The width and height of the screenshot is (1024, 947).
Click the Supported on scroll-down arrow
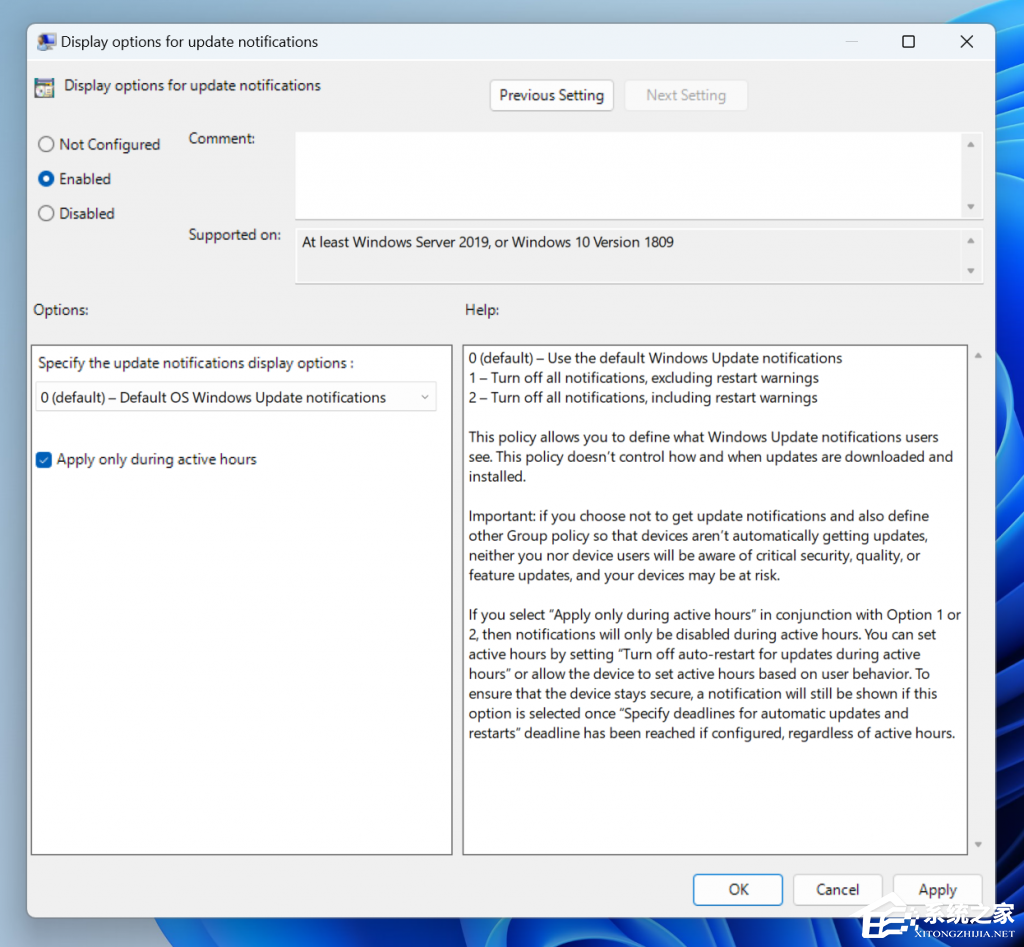click(970, 268)
